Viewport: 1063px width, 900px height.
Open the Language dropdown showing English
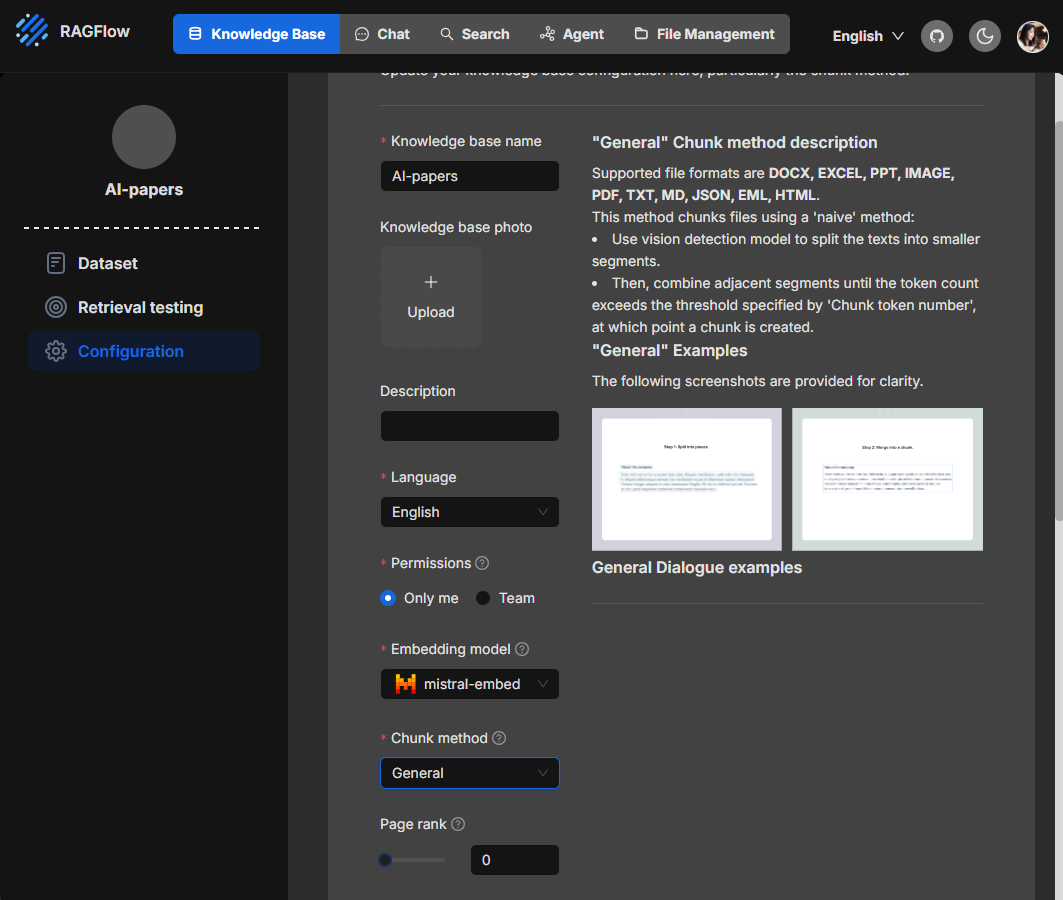(469, 512)
